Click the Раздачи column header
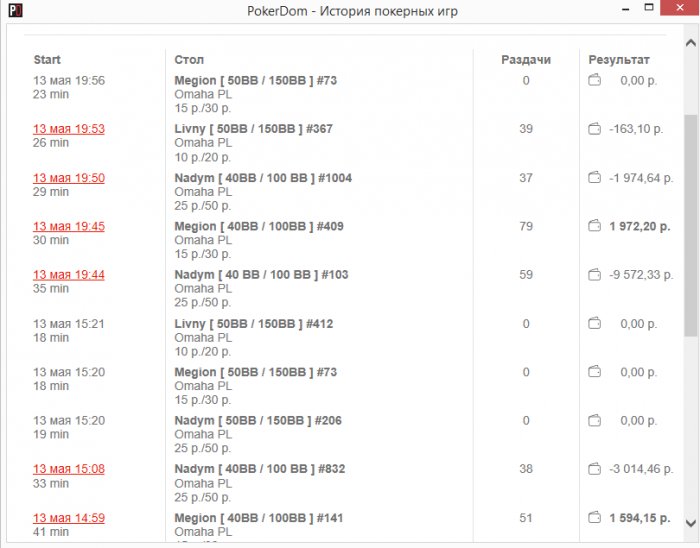The width and height of the screenshot is (700, 548). click(x=526, y=60)
